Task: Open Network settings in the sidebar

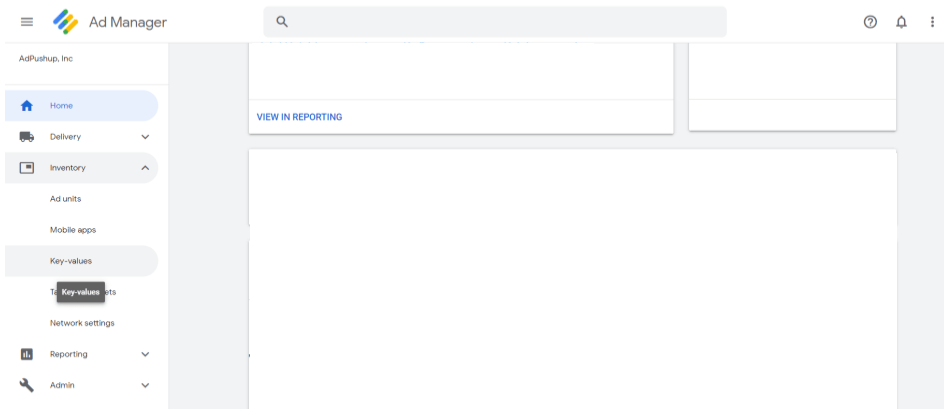Action: click(x=82, y=323)
